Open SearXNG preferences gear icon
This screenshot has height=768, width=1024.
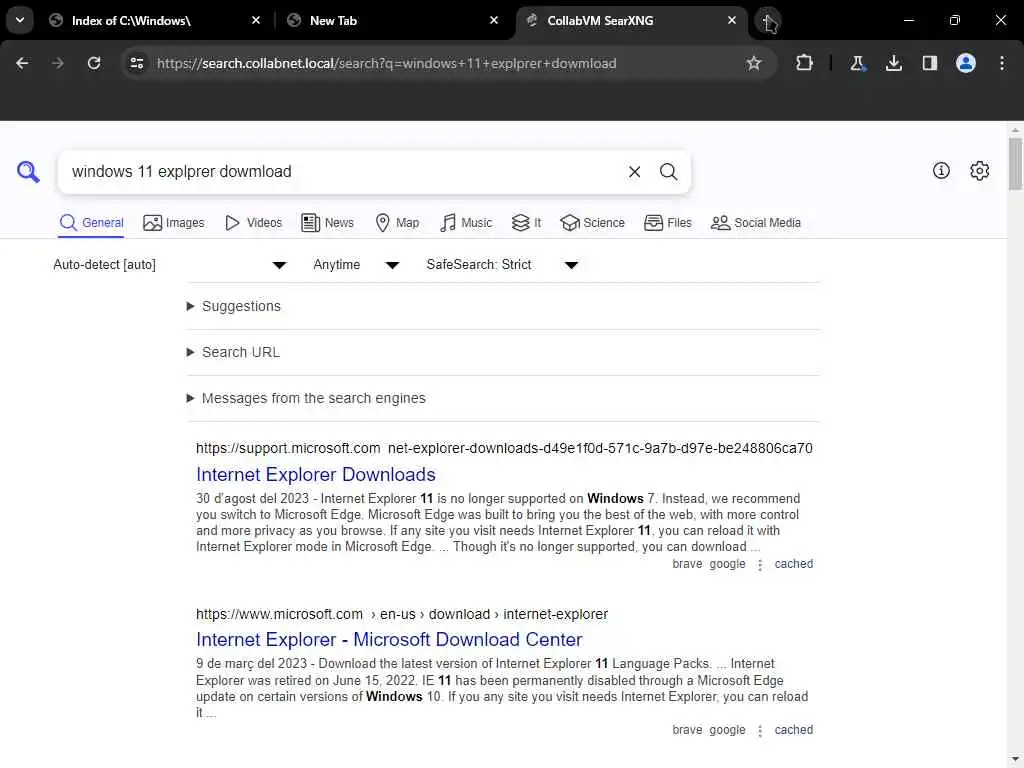pos(979,170)
